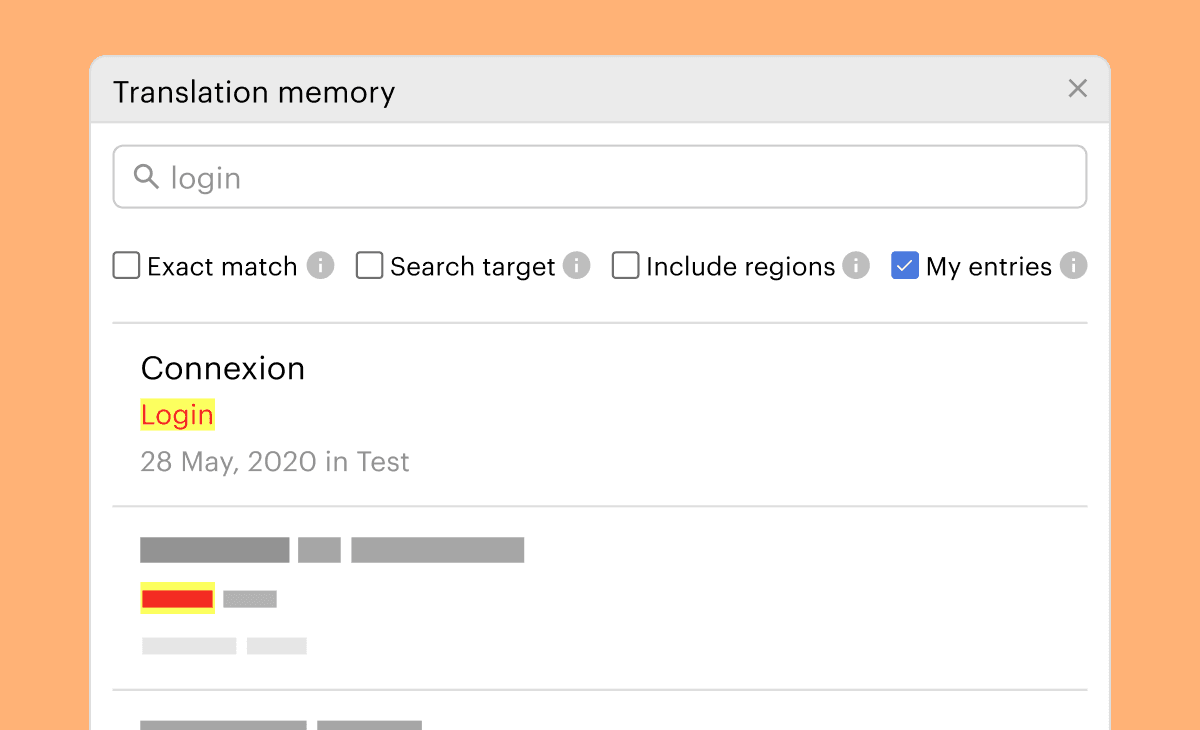Focus the search field containing 'login'
Viewport: 1200px width, 730px height.
click(600, 177)
